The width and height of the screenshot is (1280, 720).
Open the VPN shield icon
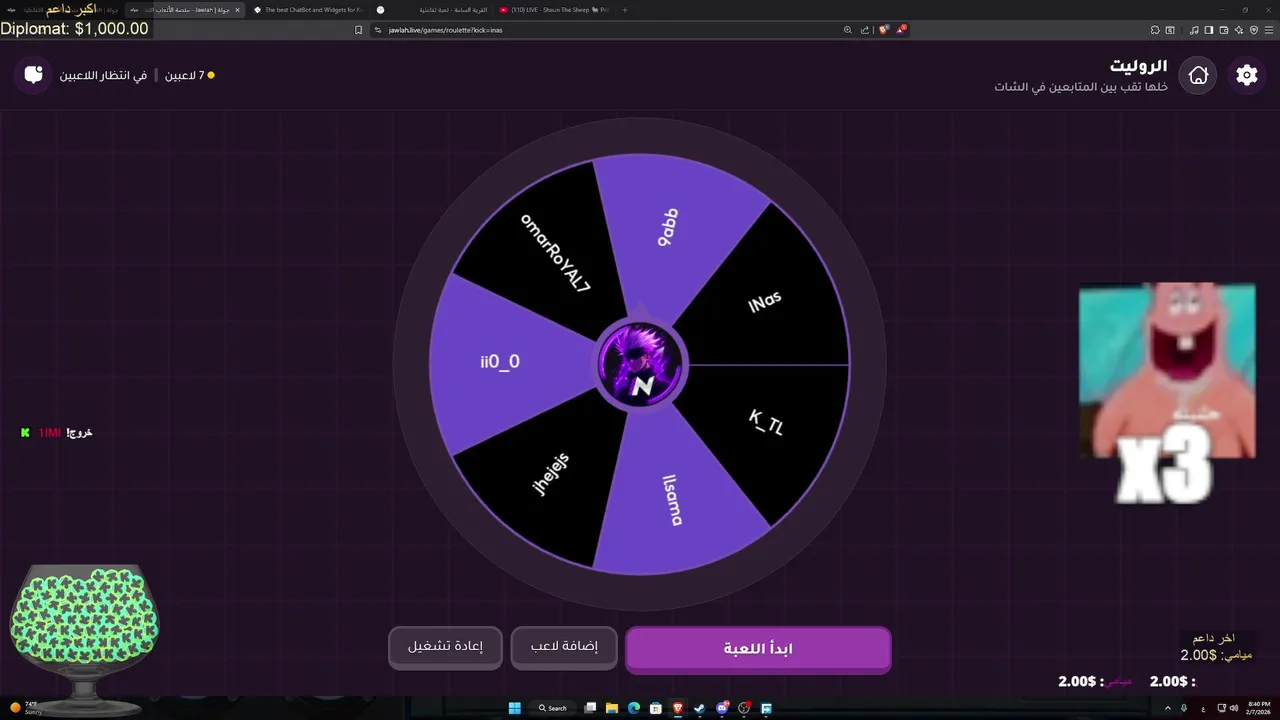[1254, 30]
